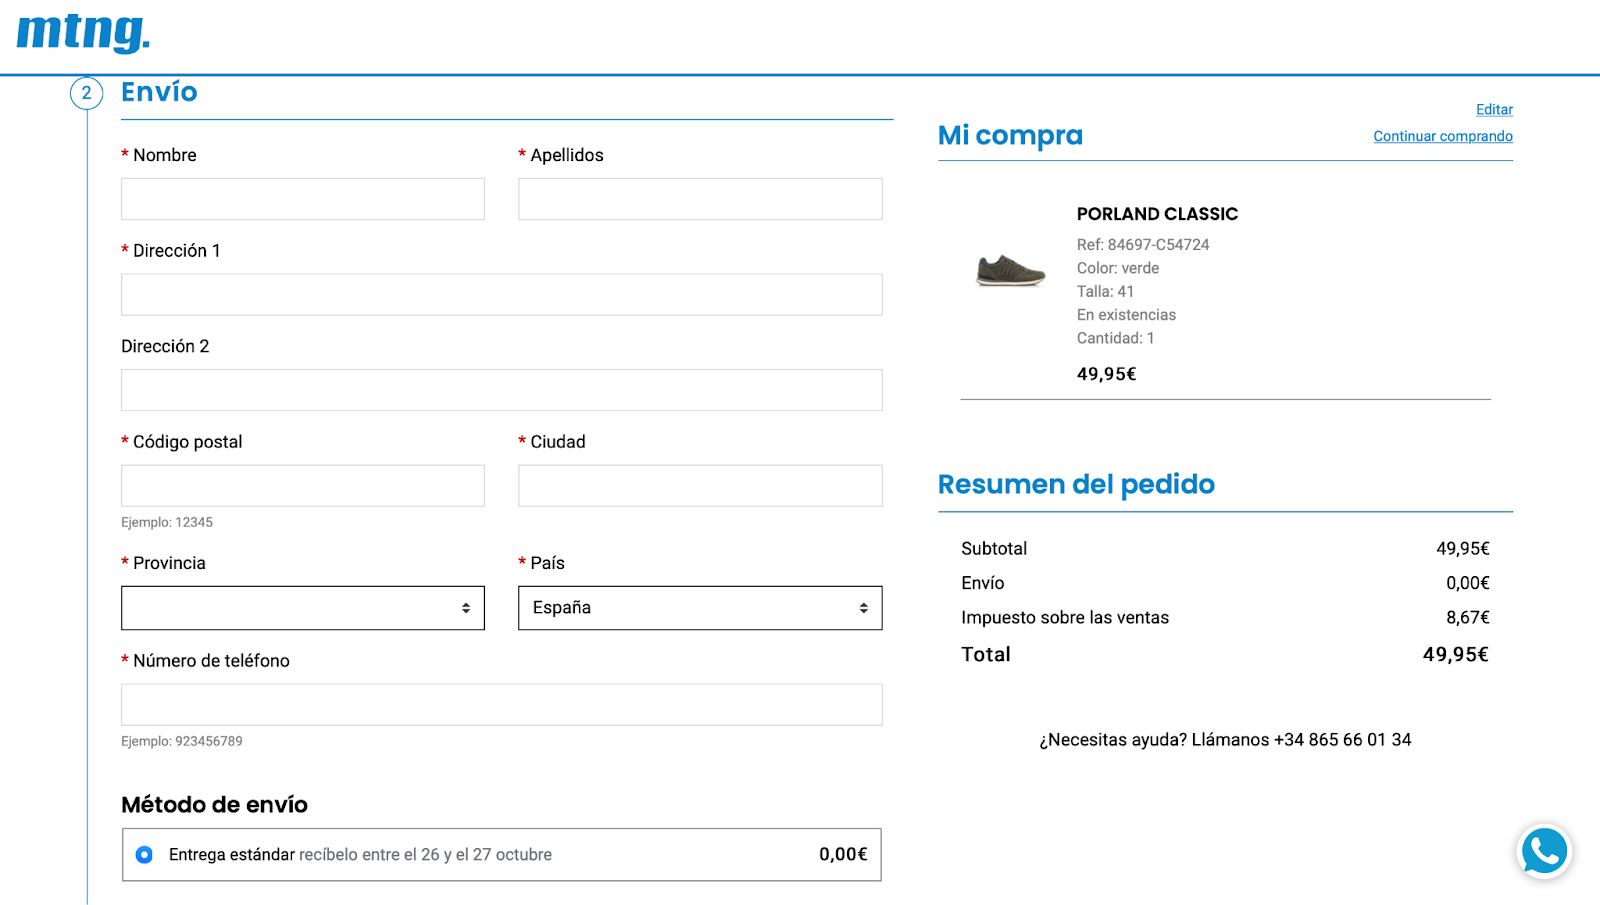Viewport: 1600px width, 905px height.
Task: Click into the Dirección 1 field
Action: coord(502,295)
